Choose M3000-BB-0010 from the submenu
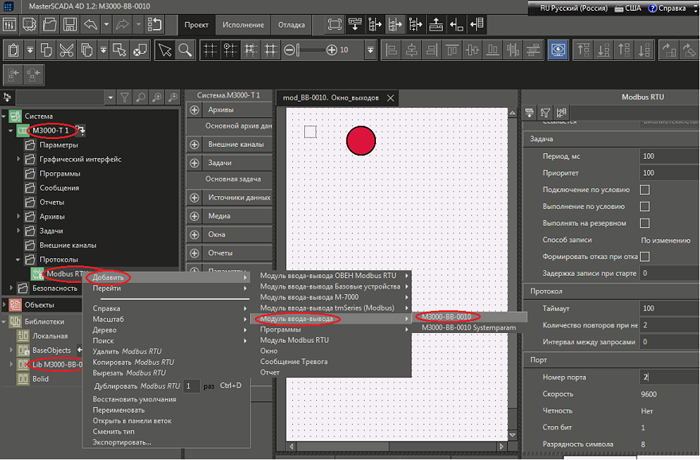The width and height of the screenshot is (700, 460). (x=446, y=316)
